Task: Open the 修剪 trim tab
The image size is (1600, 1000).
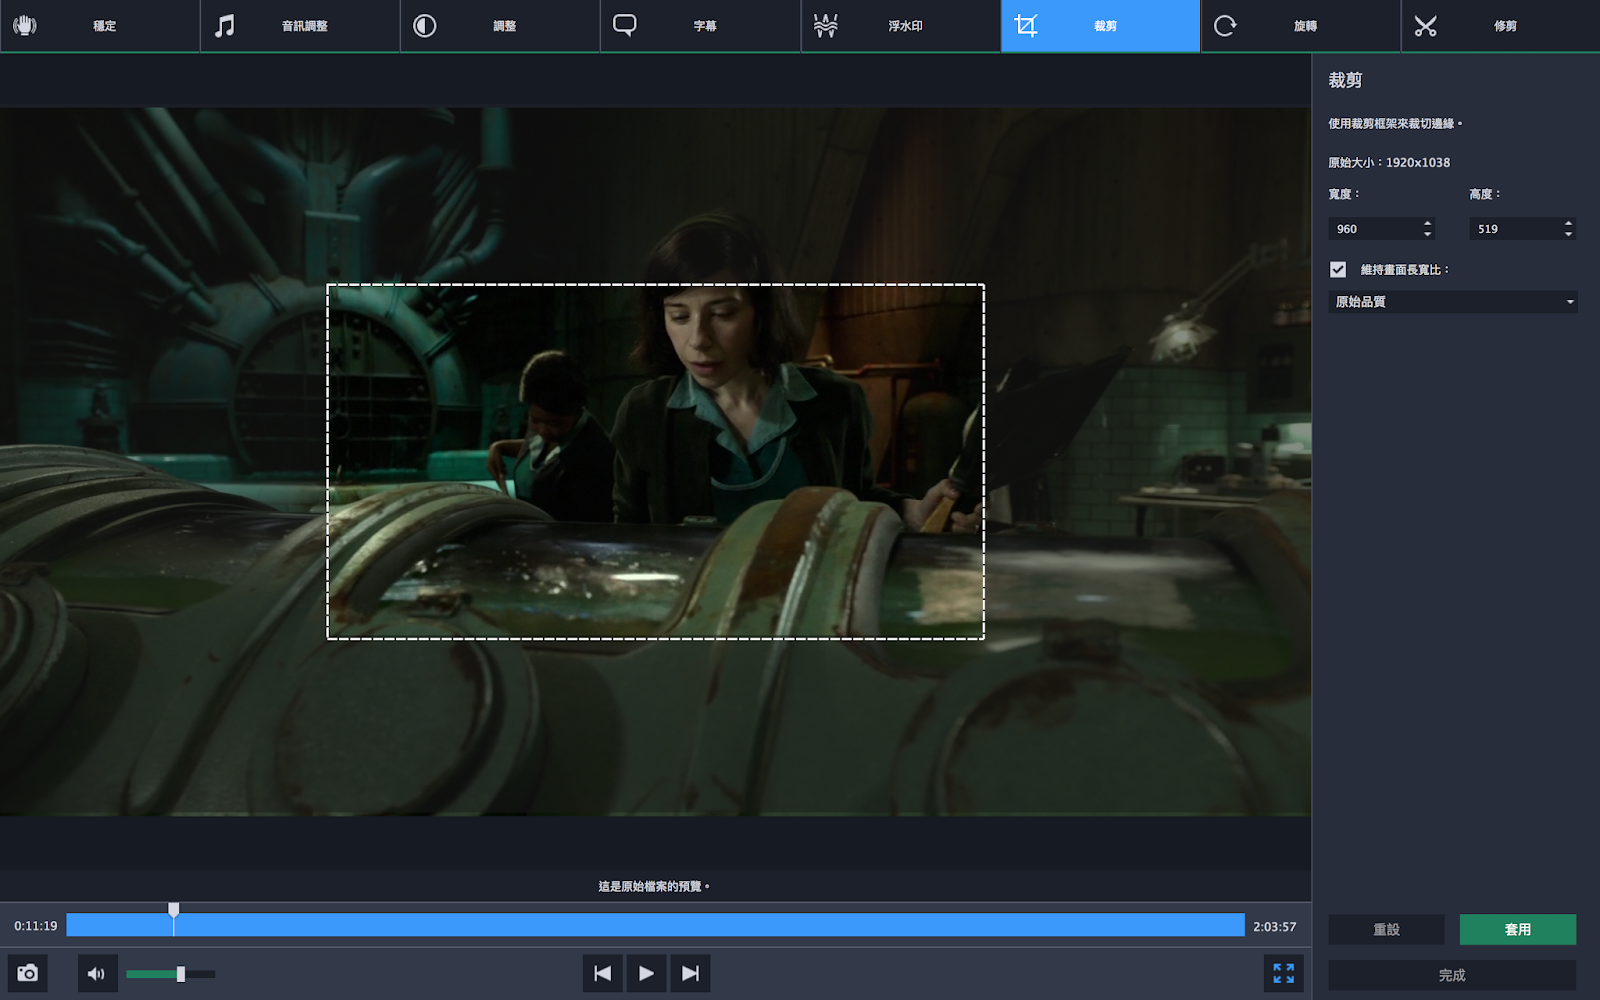Action: point(1500,26)
